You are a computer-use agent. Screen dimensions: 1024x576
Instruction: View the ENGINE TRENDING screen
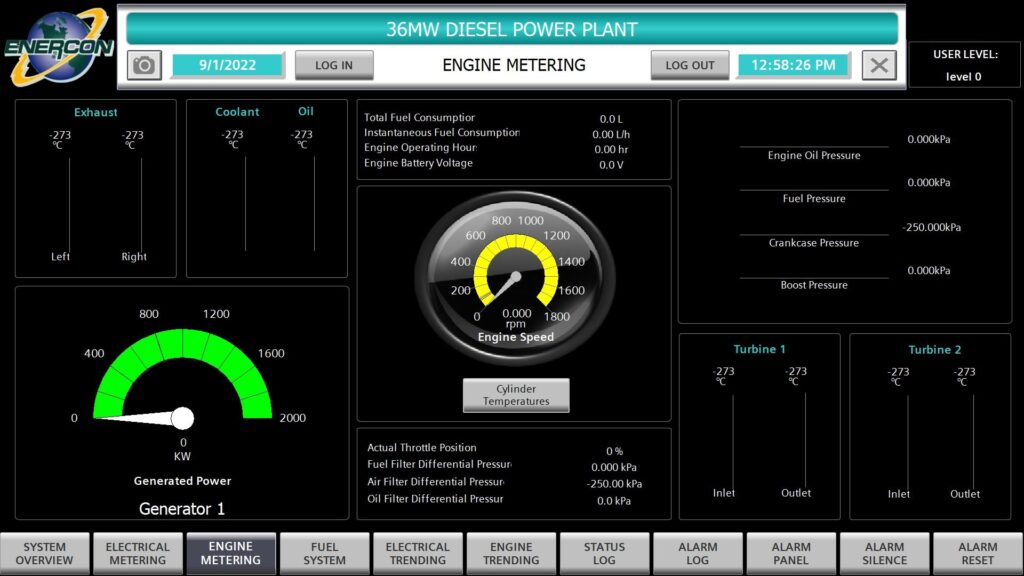pyautogui.click(x=511, y=552)
